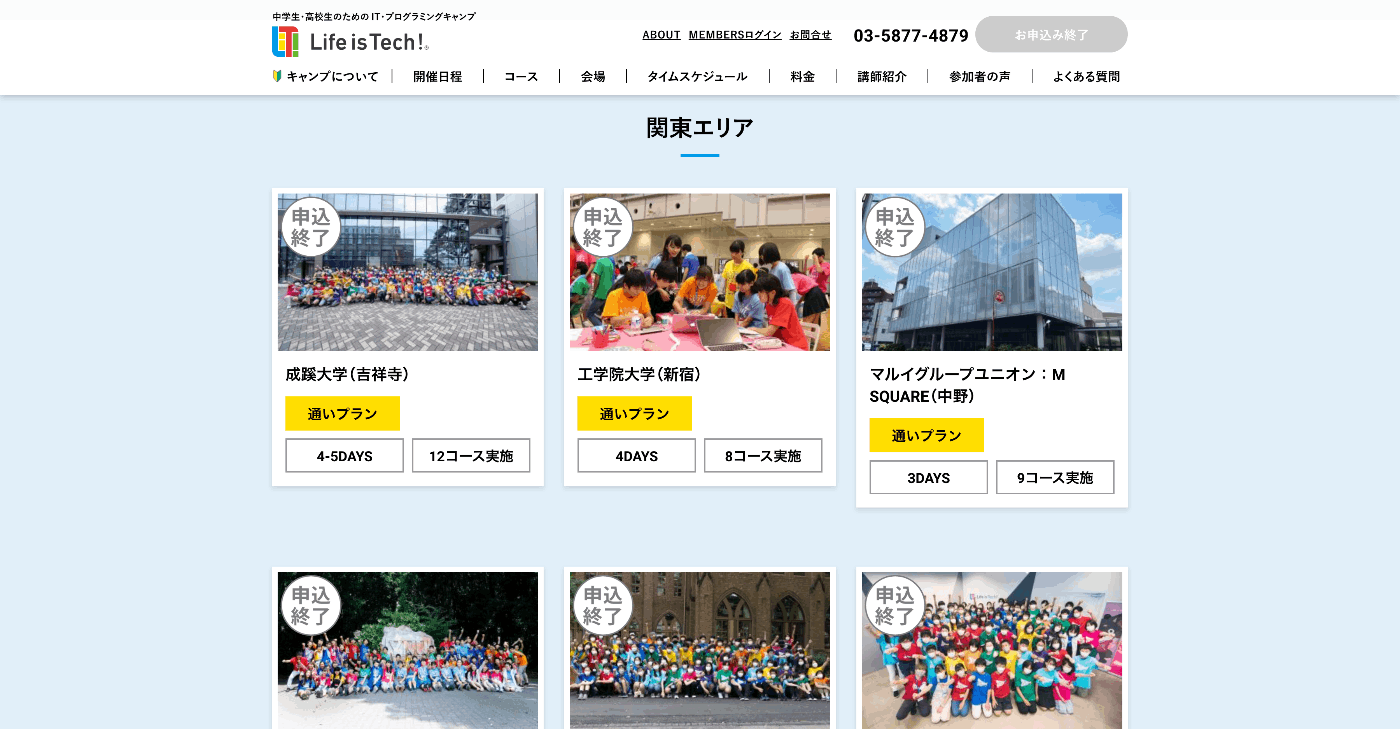Image resolution: width=1400 pixels, height=729 pixels.
Task: Click the 4DAYS box
Action: [x=637, y=455]
